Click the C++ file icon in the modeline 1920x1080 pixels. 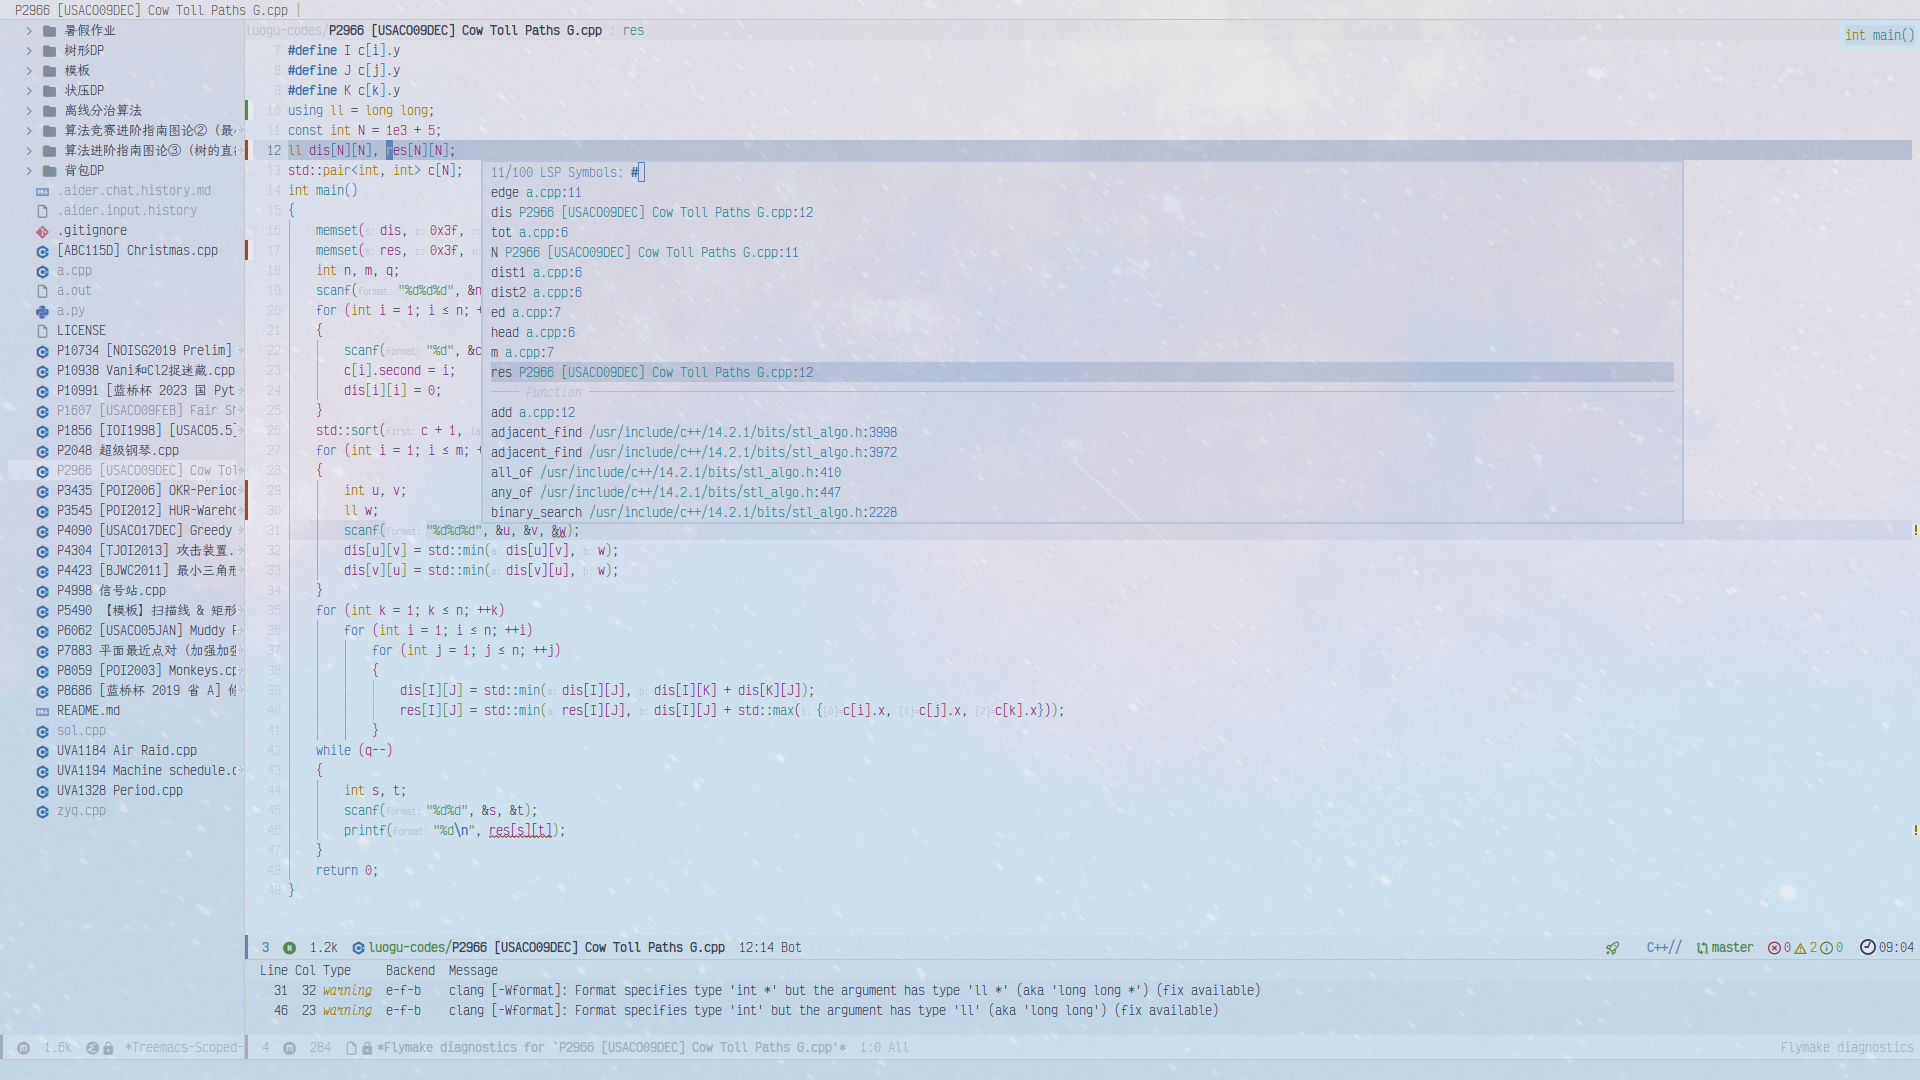358,948
